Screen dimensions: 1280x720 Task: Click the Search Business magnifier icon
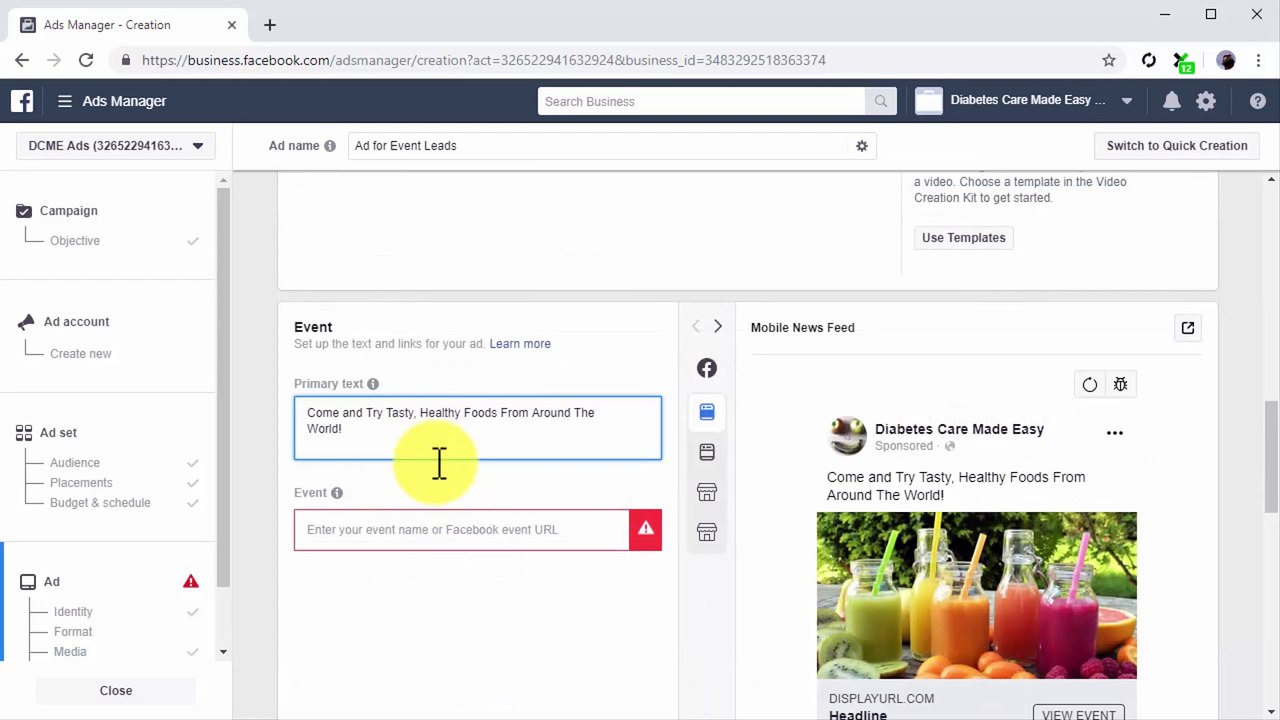tap(880, 101)
